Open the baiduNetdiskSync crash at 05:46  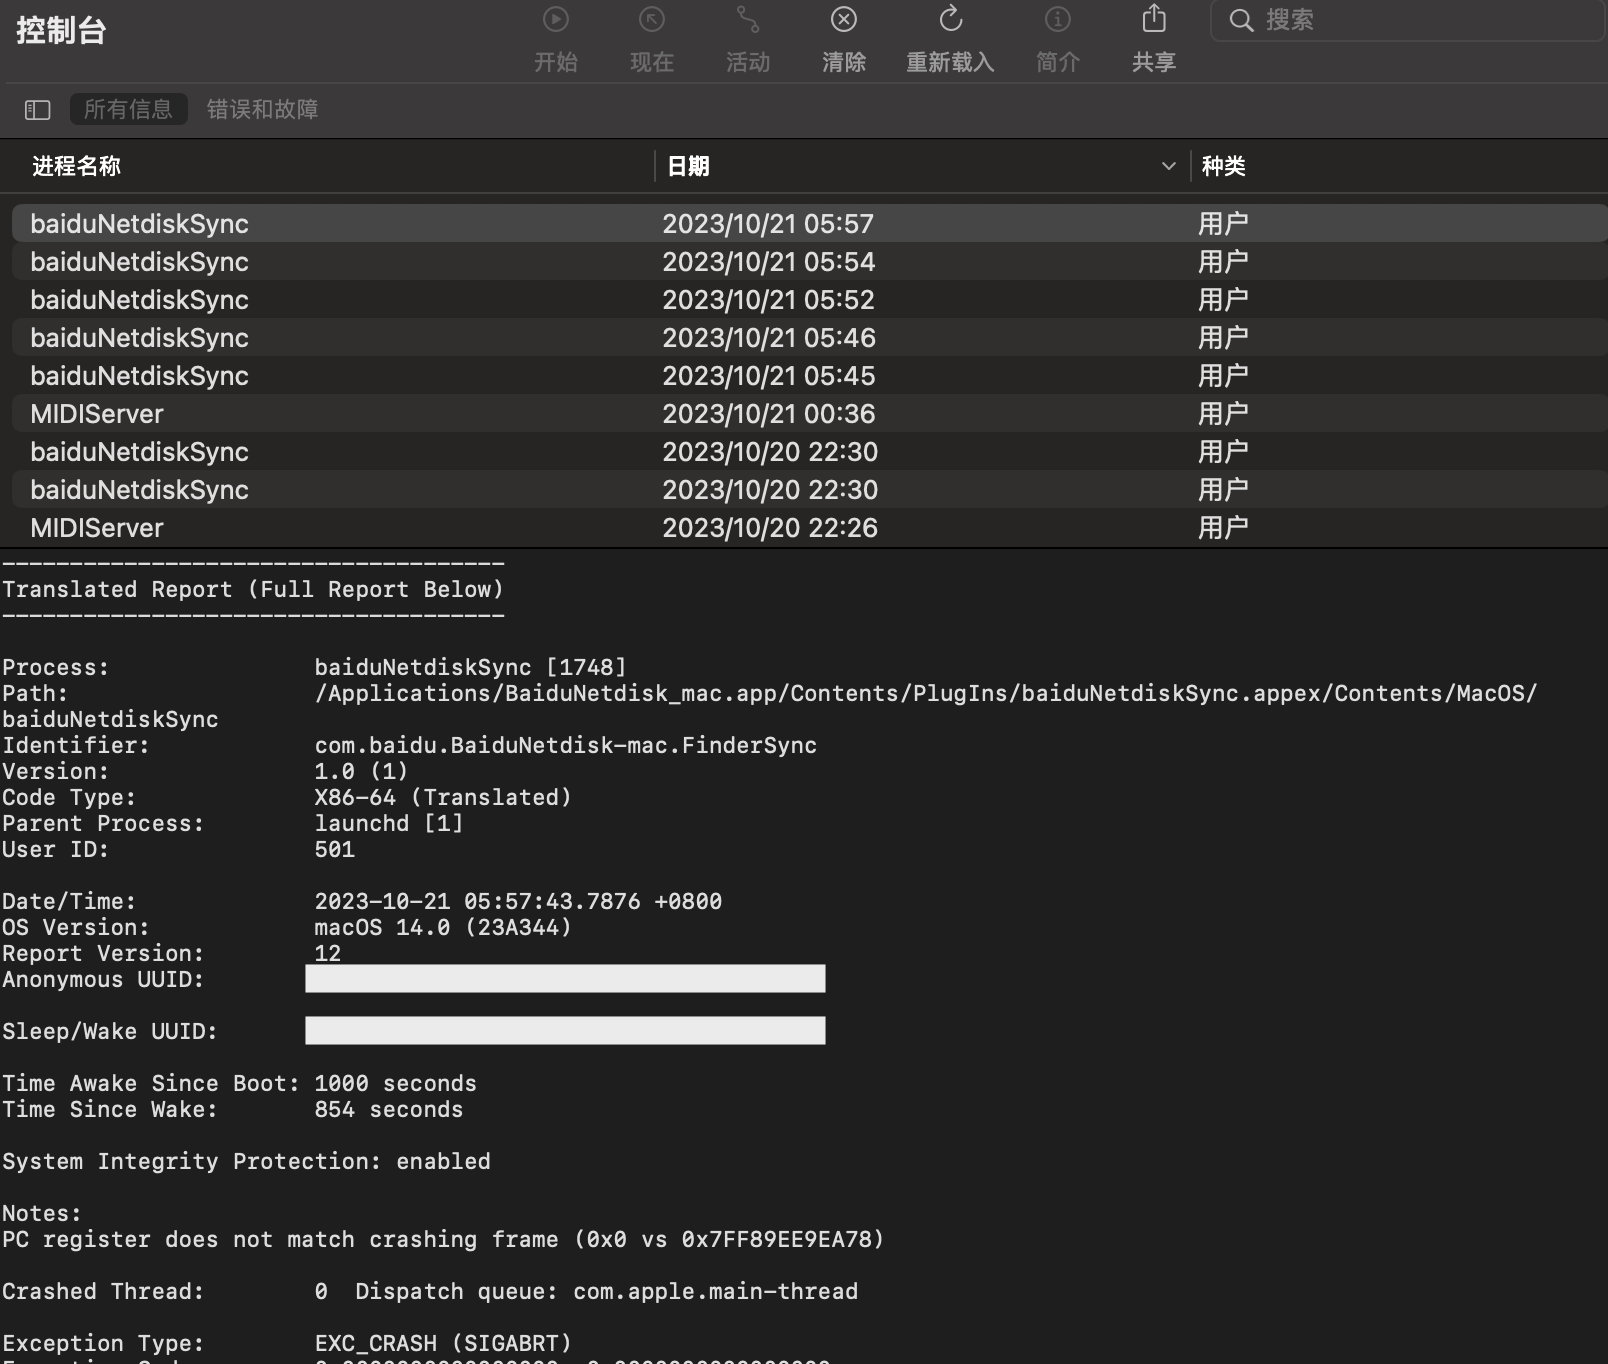[140, 338]
